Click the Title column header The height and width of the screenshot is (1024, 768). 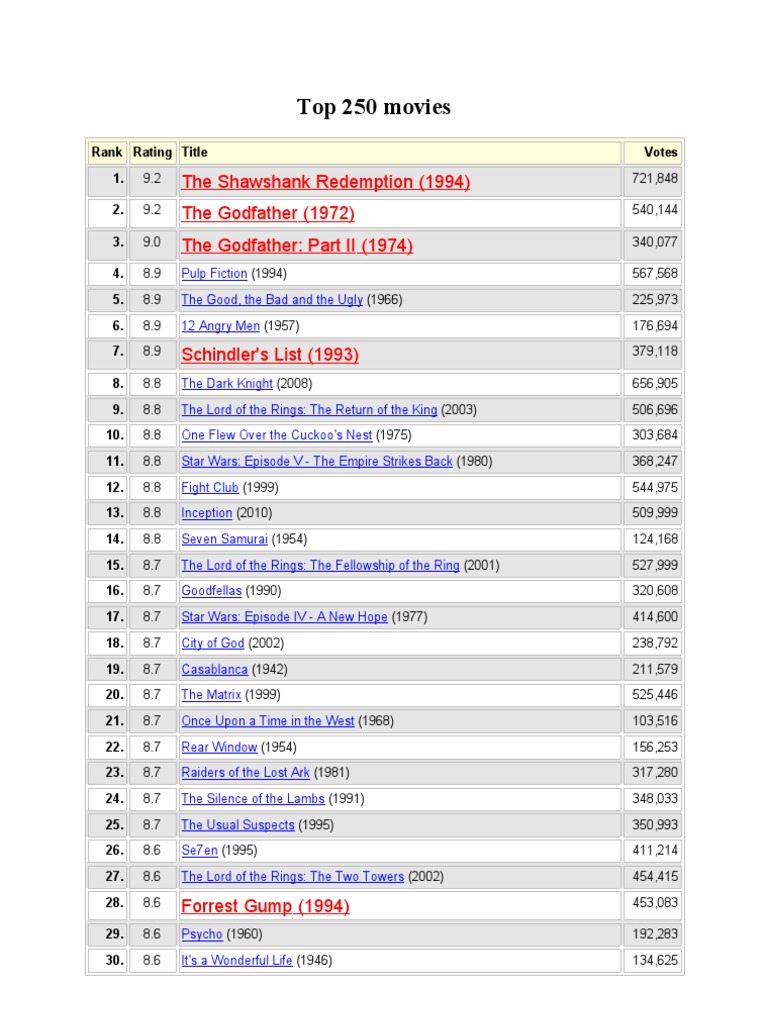tap(400, 152)
